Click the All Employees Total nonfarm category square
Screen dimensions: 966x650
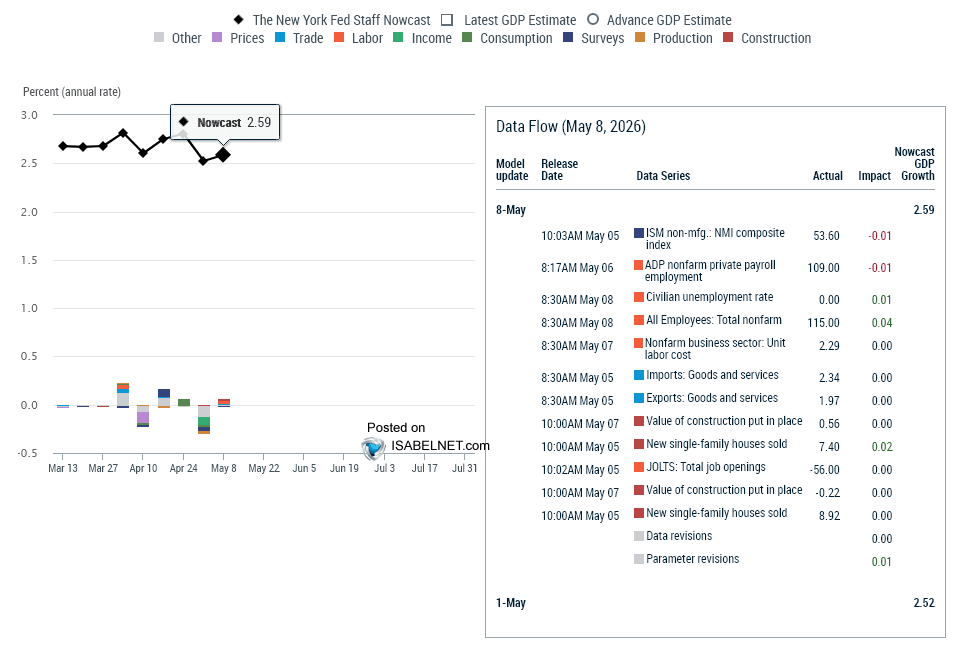coord(639,320)
